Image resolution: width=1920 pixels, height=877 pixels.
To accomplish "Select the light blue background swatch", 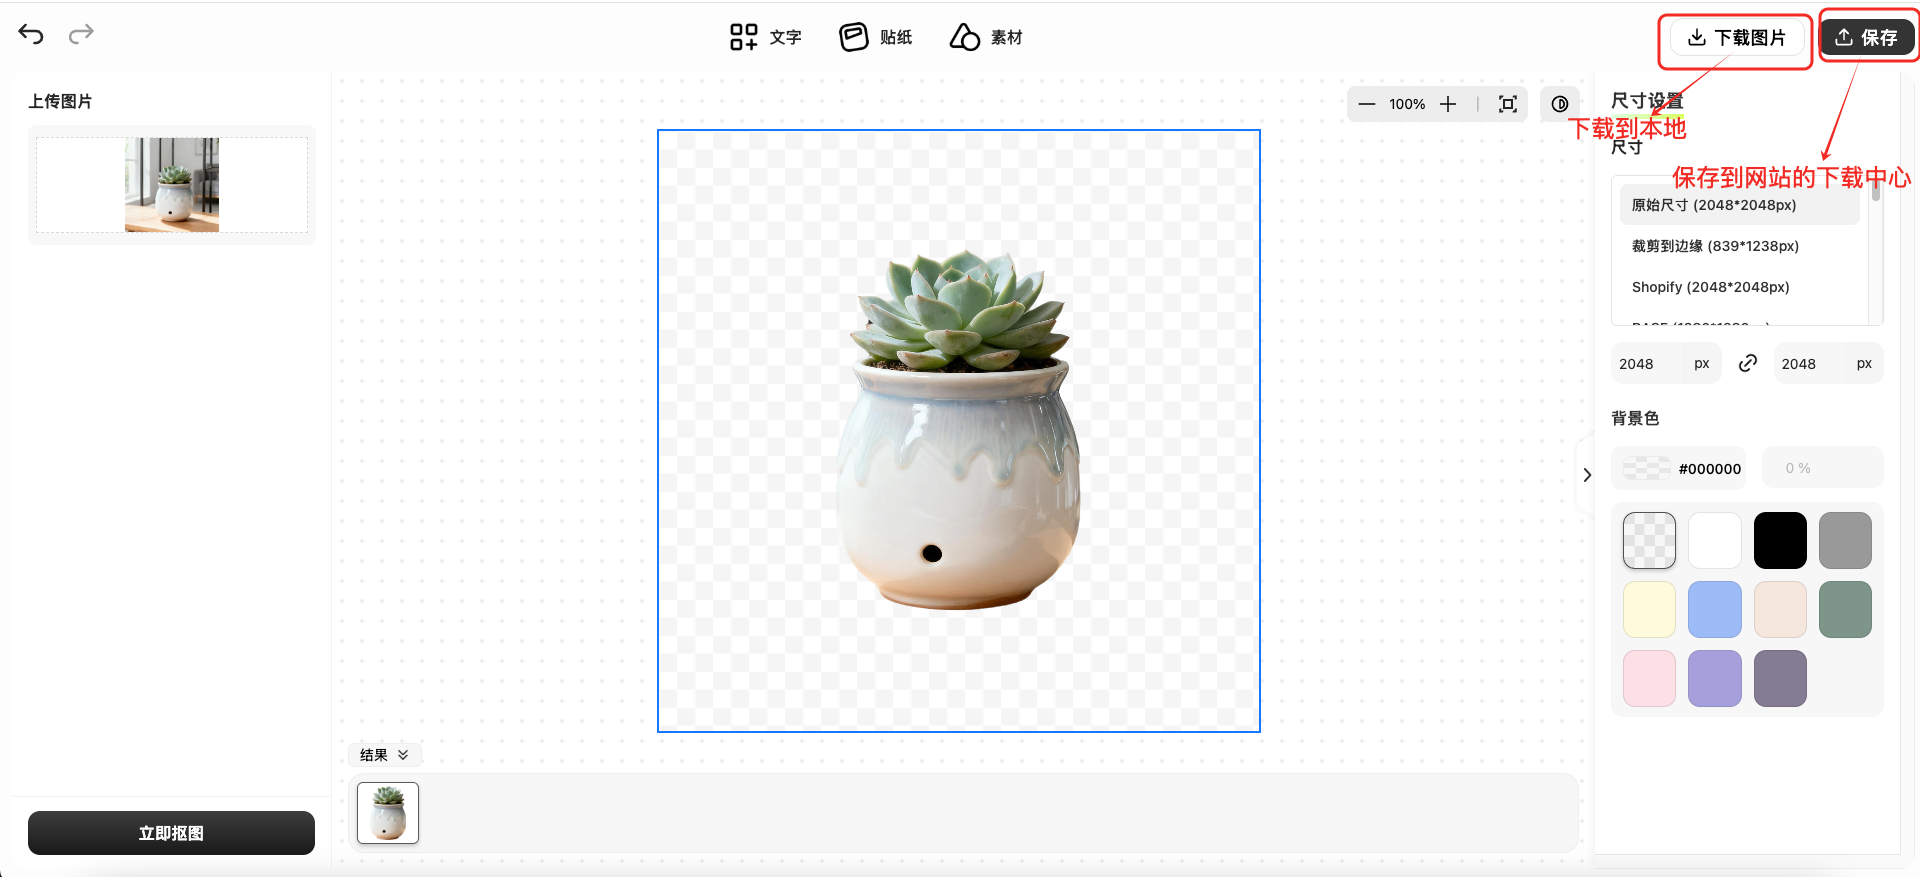I will tap(1714, 609).
